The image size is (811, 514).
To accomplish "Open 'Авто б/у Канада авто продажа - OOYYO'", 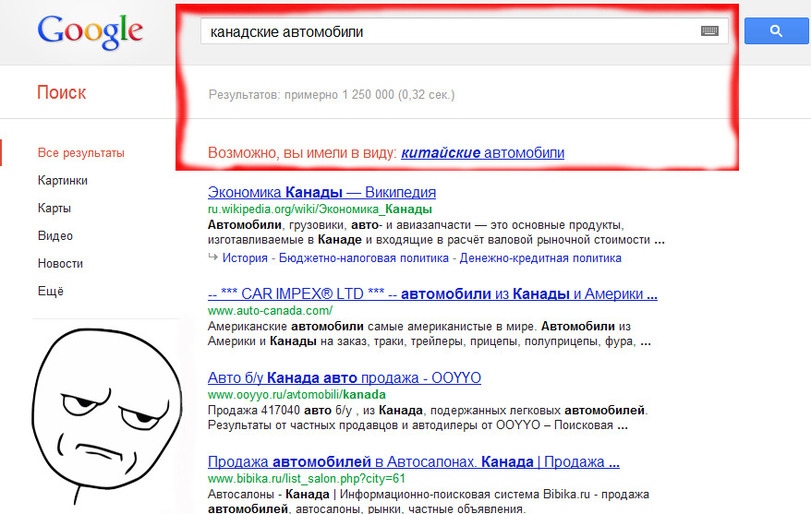I will pyautogui.click(x=344, y=378).
